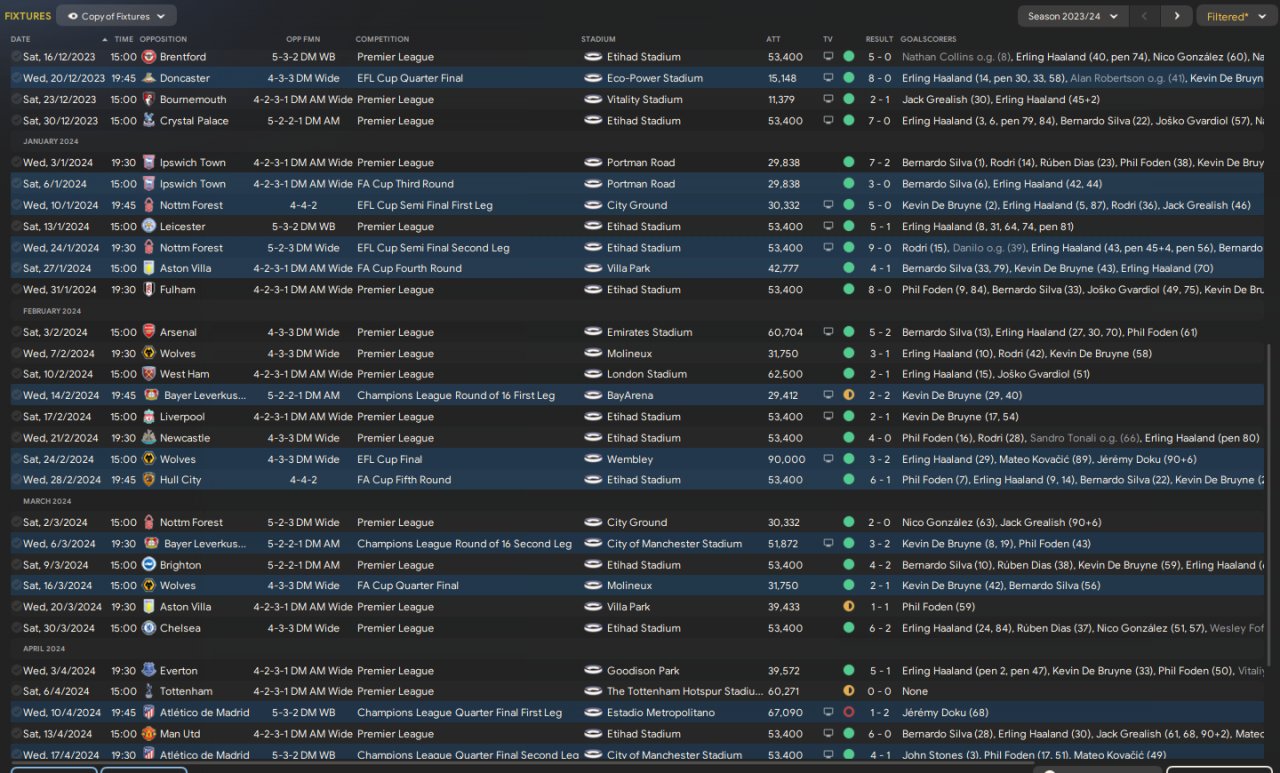This screenshot has height=773, width=1280.
Task: Sort by the Stadium column header
Action: [x=598, y=39]
